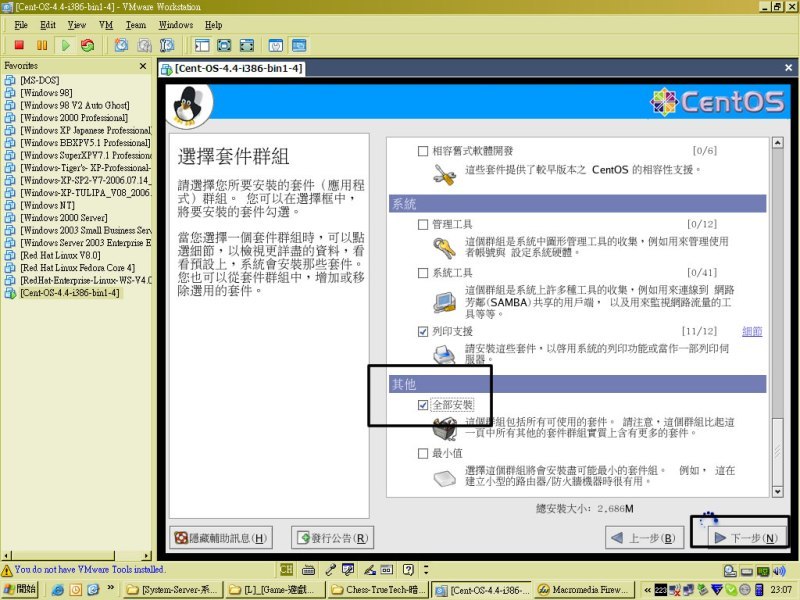Uncheck the 全部安裝 checkbox
The height and width of the screenshot is (600, 800).
[x=422, y=405]
